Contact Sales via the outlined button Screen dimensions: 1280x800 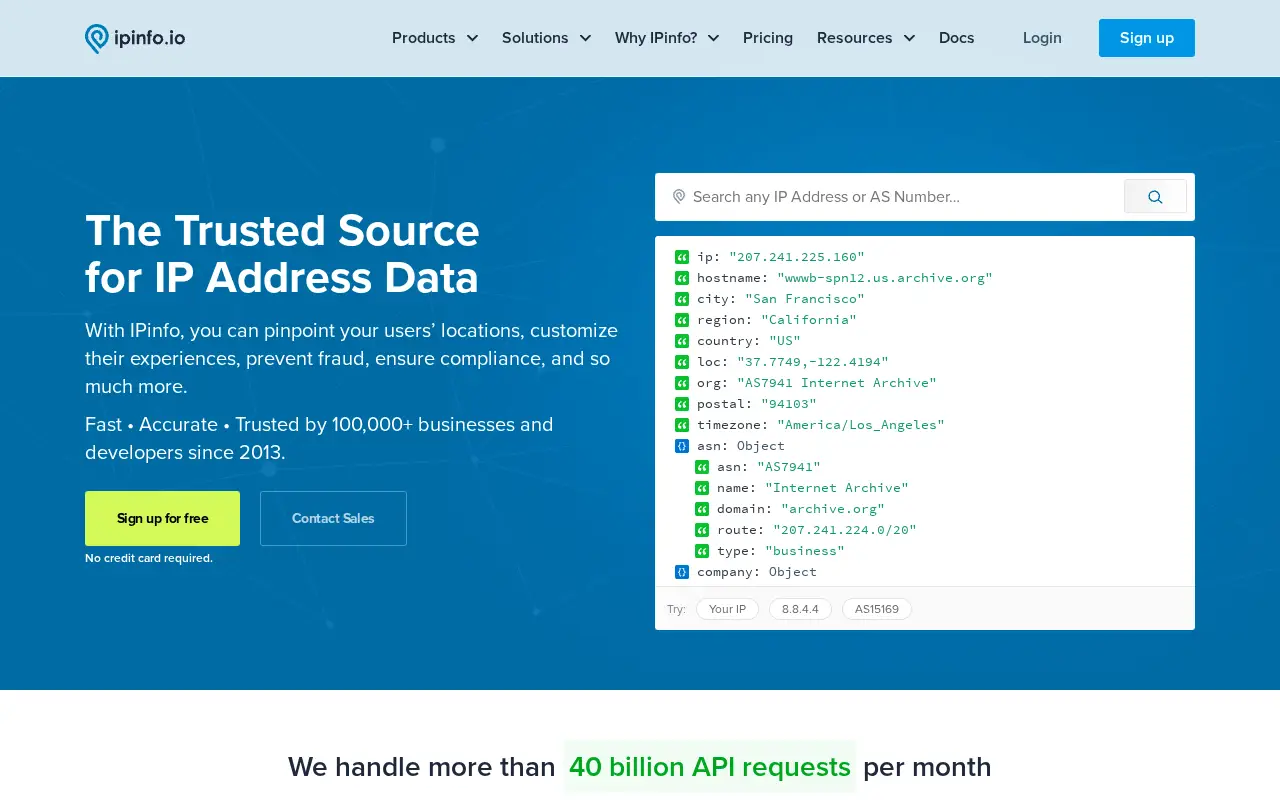(333, 518)
